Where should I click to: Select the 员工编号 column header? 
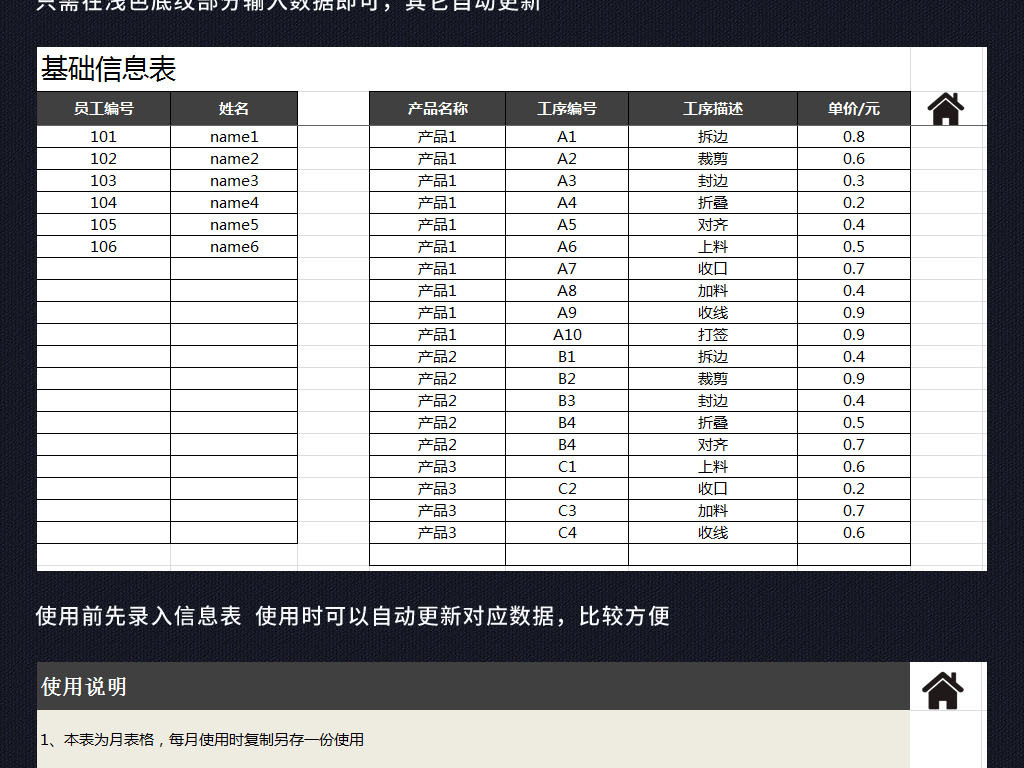104,108
